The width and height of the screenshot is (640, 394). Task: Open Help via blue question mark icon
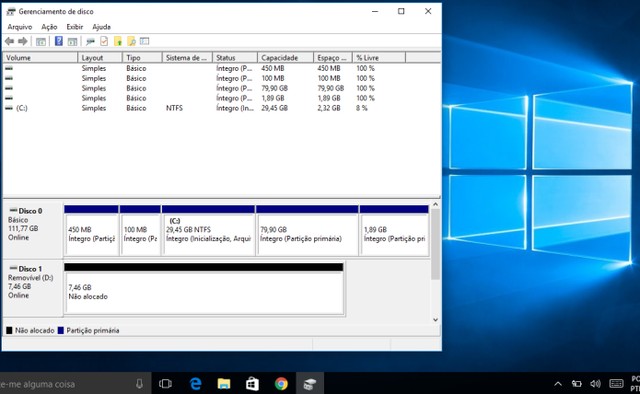59,41
